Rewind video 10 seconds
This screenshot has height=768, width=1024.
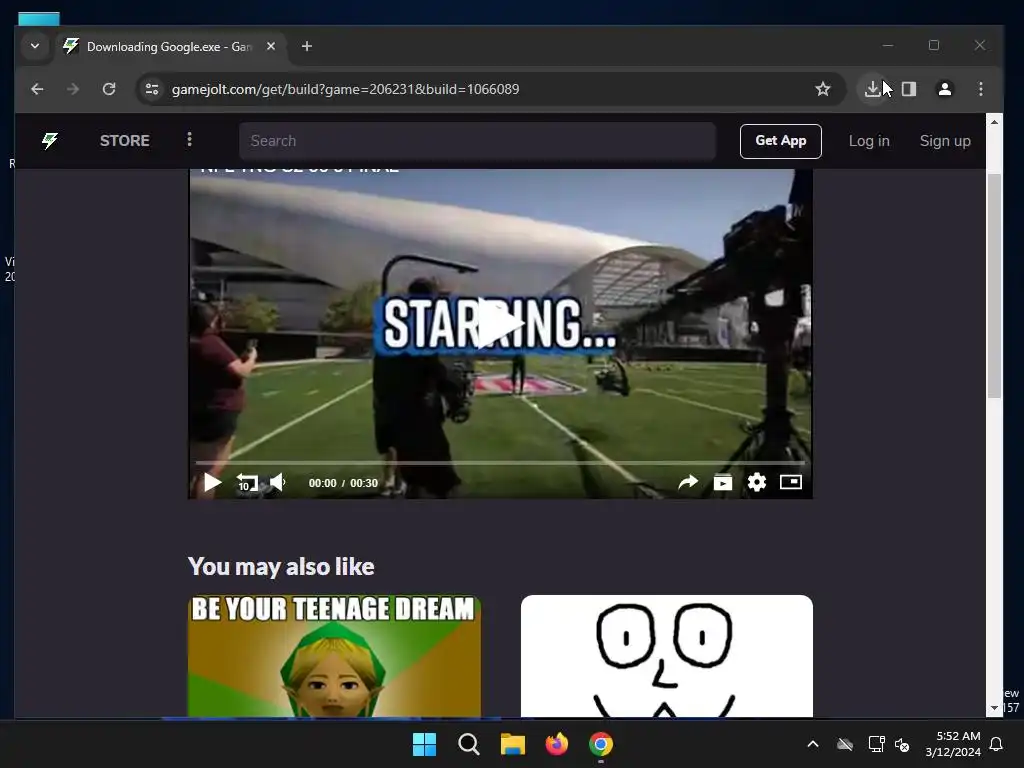pos(247,483)
